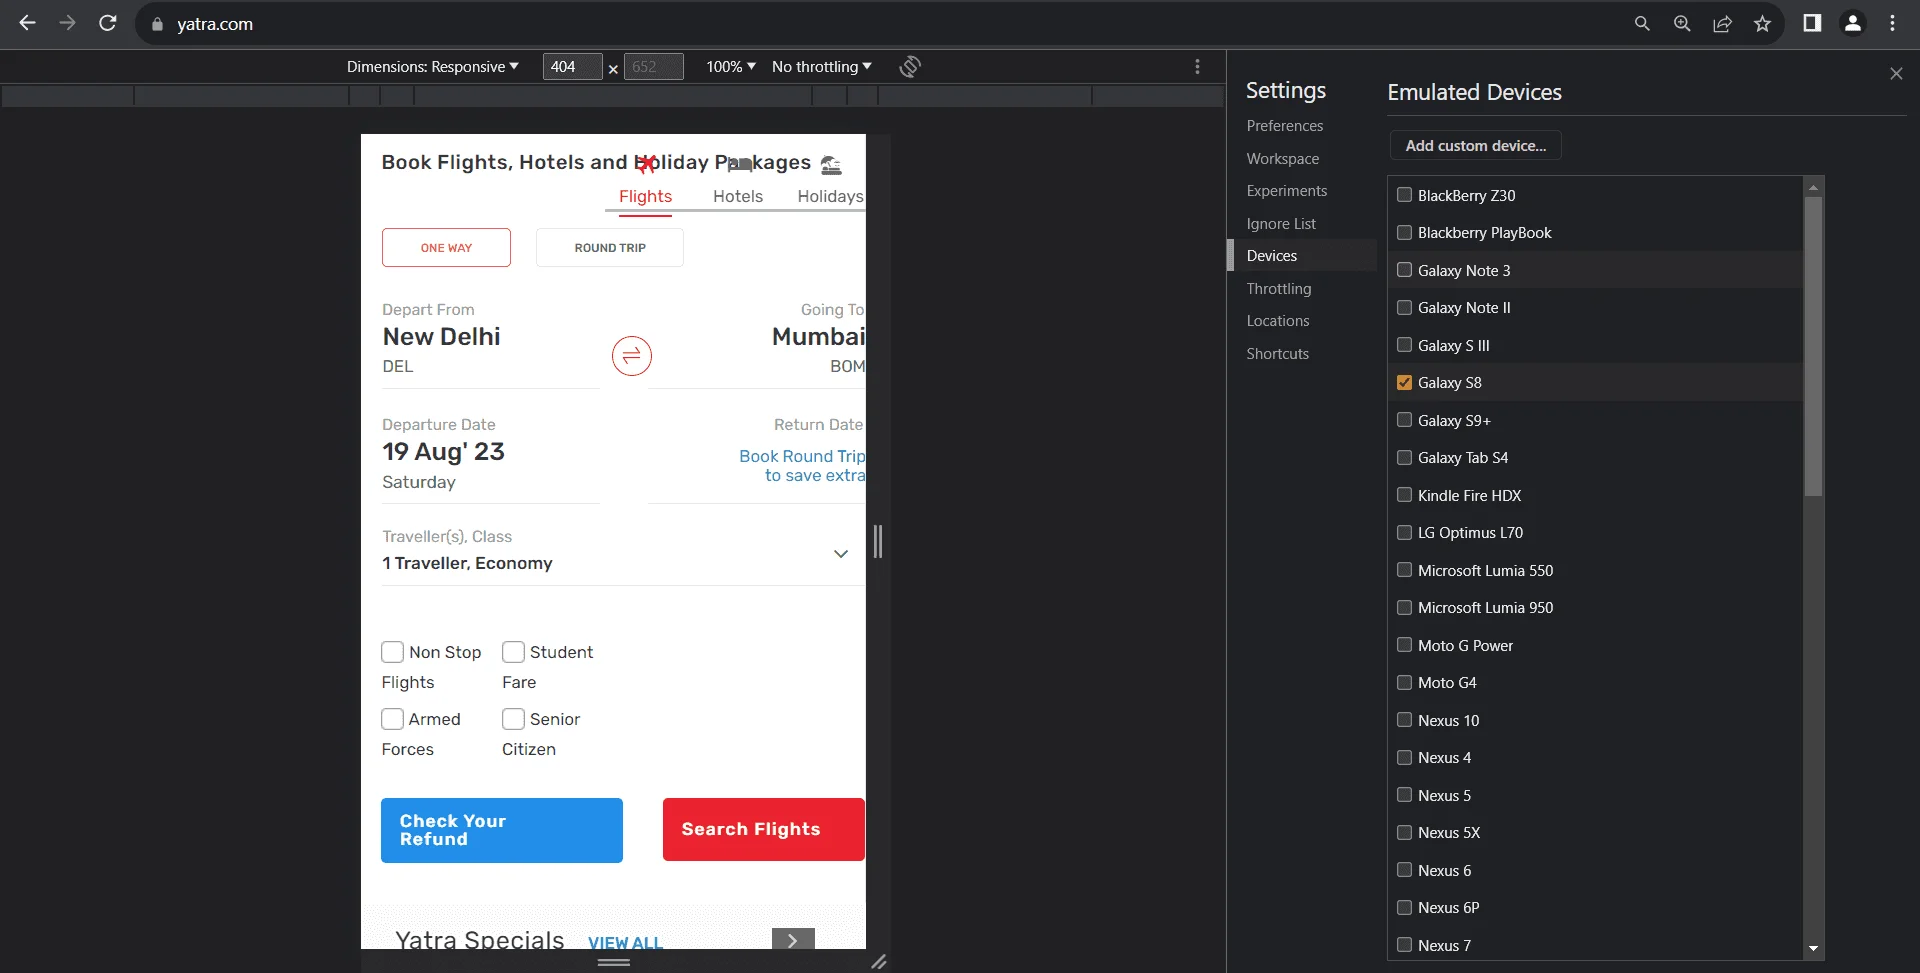The height and width of the screenshot is (973, 1920).
Task: Reload the yatra.com page
Action: [x=108, y=23]
